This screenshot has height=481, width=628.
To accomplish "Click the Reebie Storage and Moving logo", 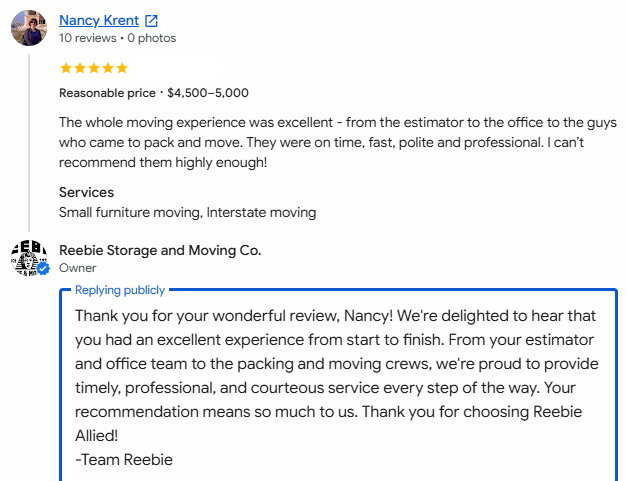I will [x=29, y=258].
